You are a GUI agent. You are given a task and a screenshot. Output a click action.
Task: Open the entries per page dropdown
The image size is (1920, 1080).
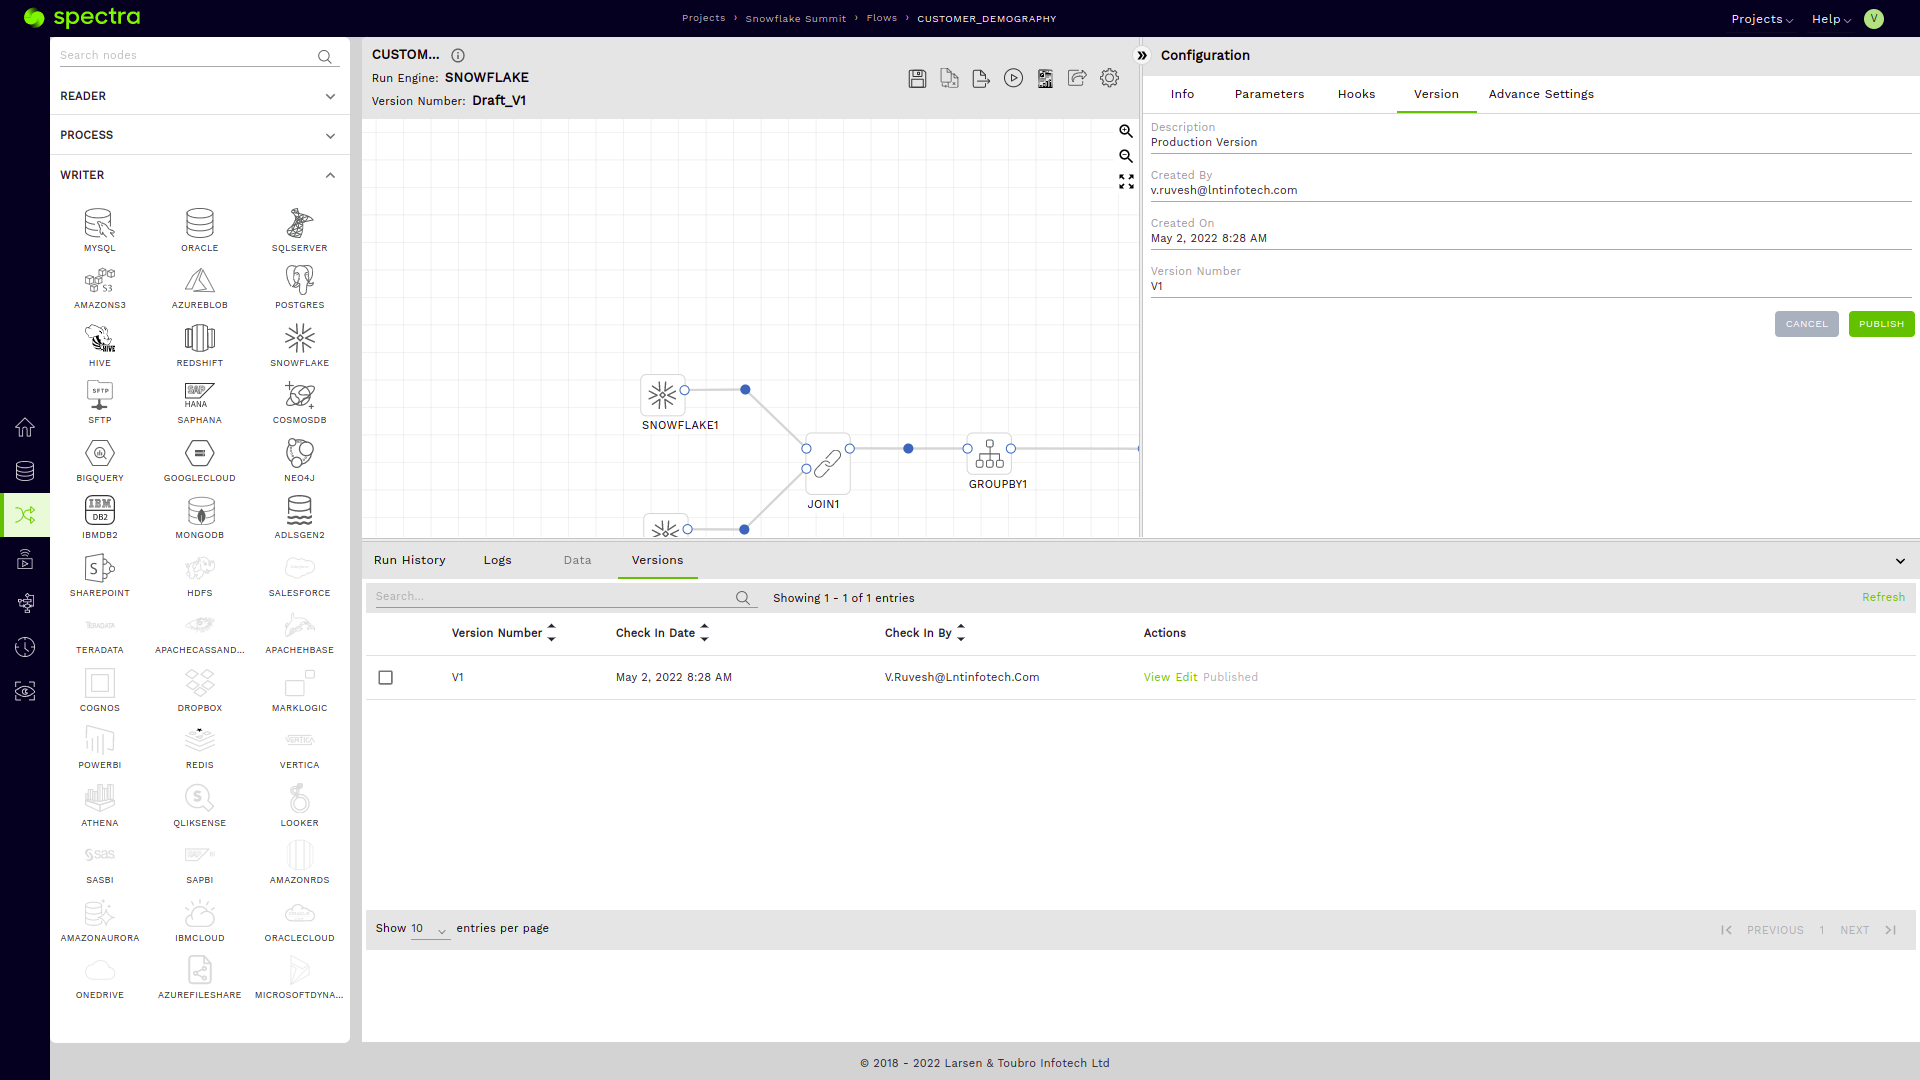(430, 929)
